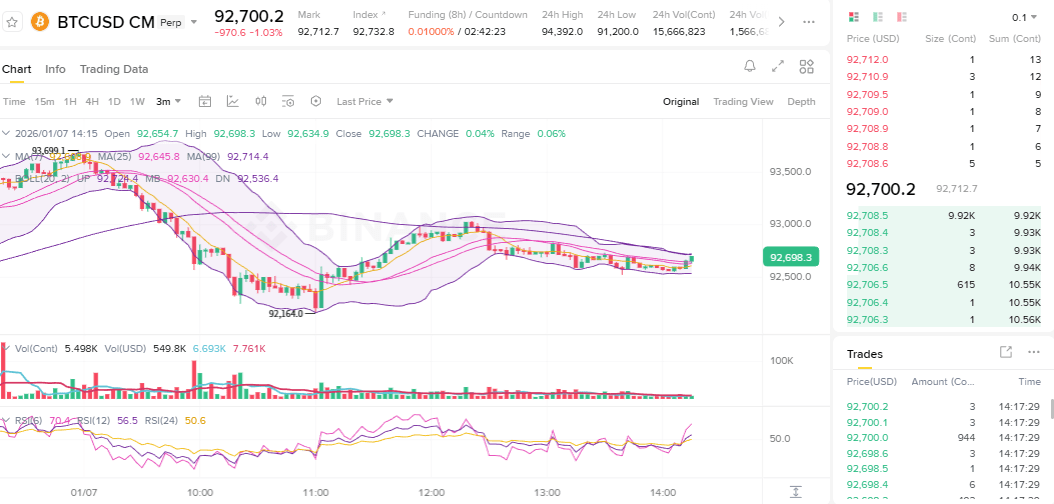
Task: Show asks-only order book view (red icon)
Action: 901,17
